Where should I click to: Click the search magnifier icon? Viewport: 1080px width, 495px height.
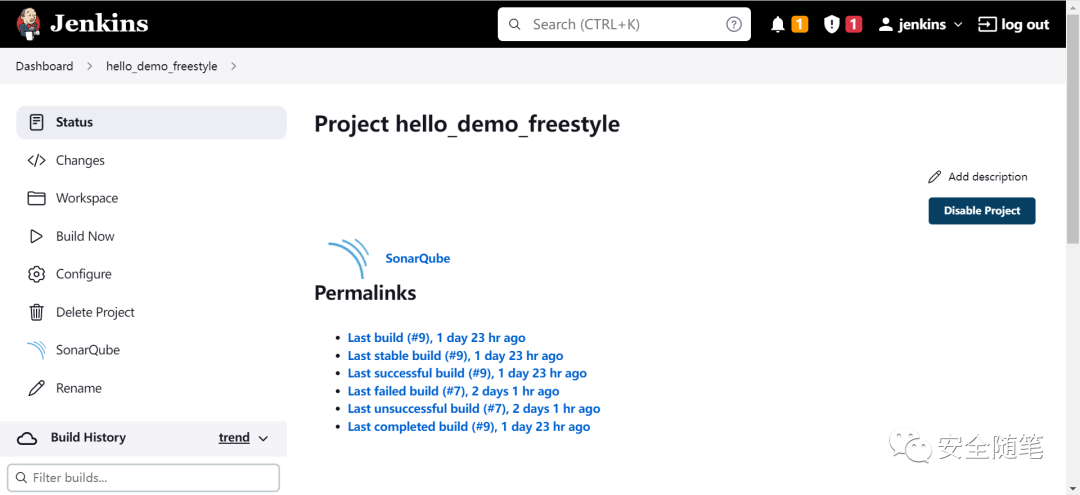pyautogui.click(x=515, y=25)
